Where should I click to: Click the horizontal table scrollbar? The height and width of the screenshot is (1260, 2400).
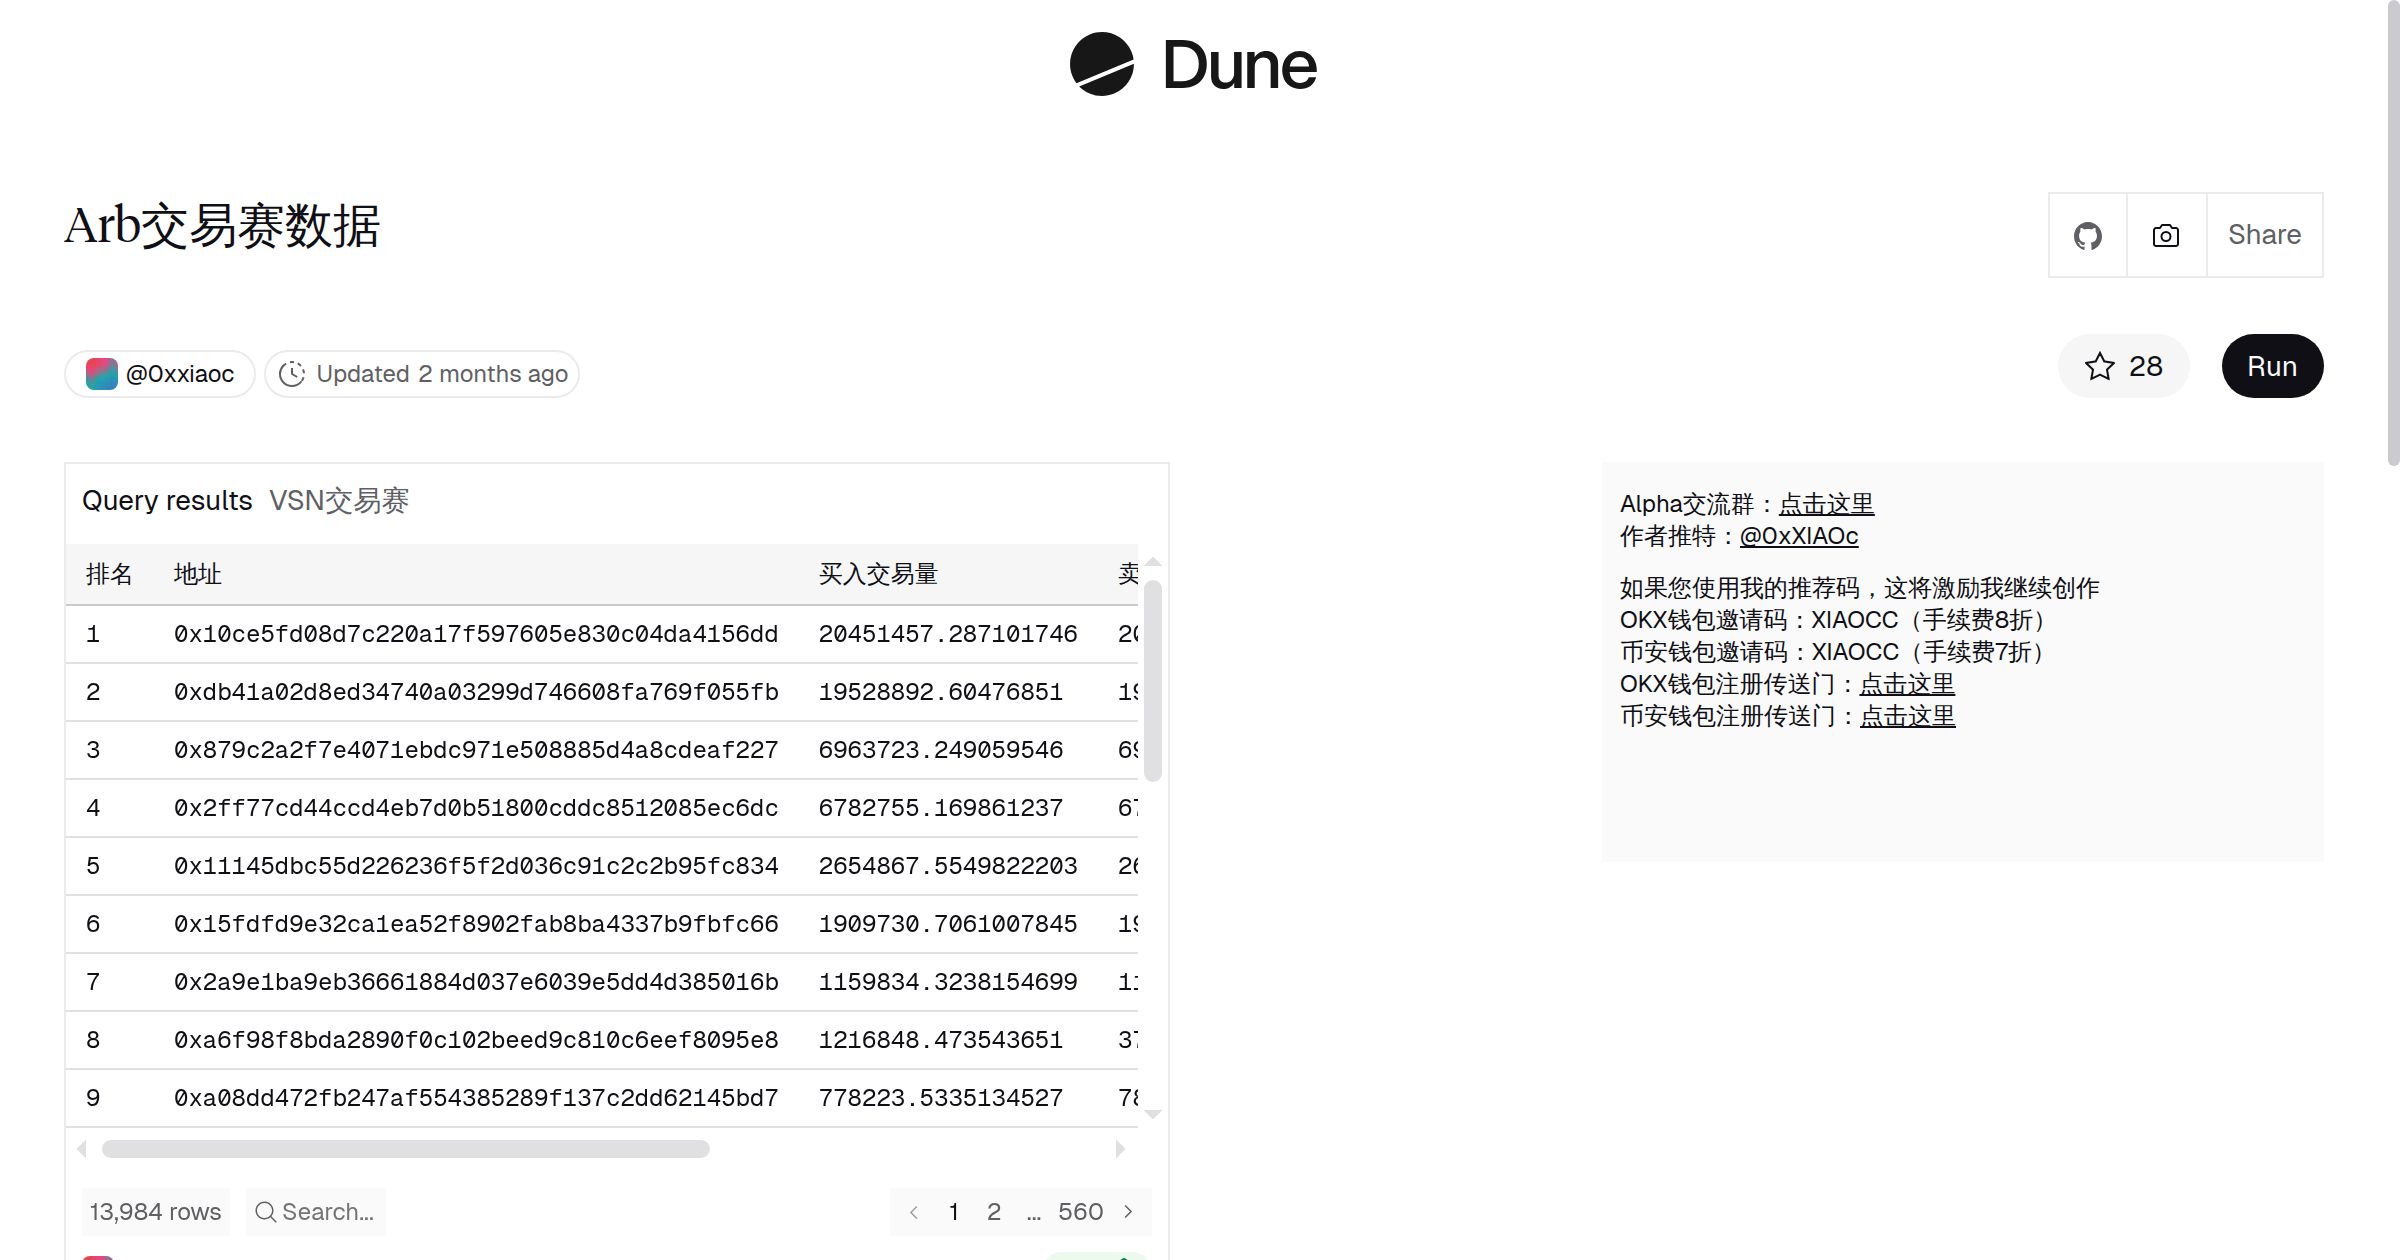(x=405, y=1150)
